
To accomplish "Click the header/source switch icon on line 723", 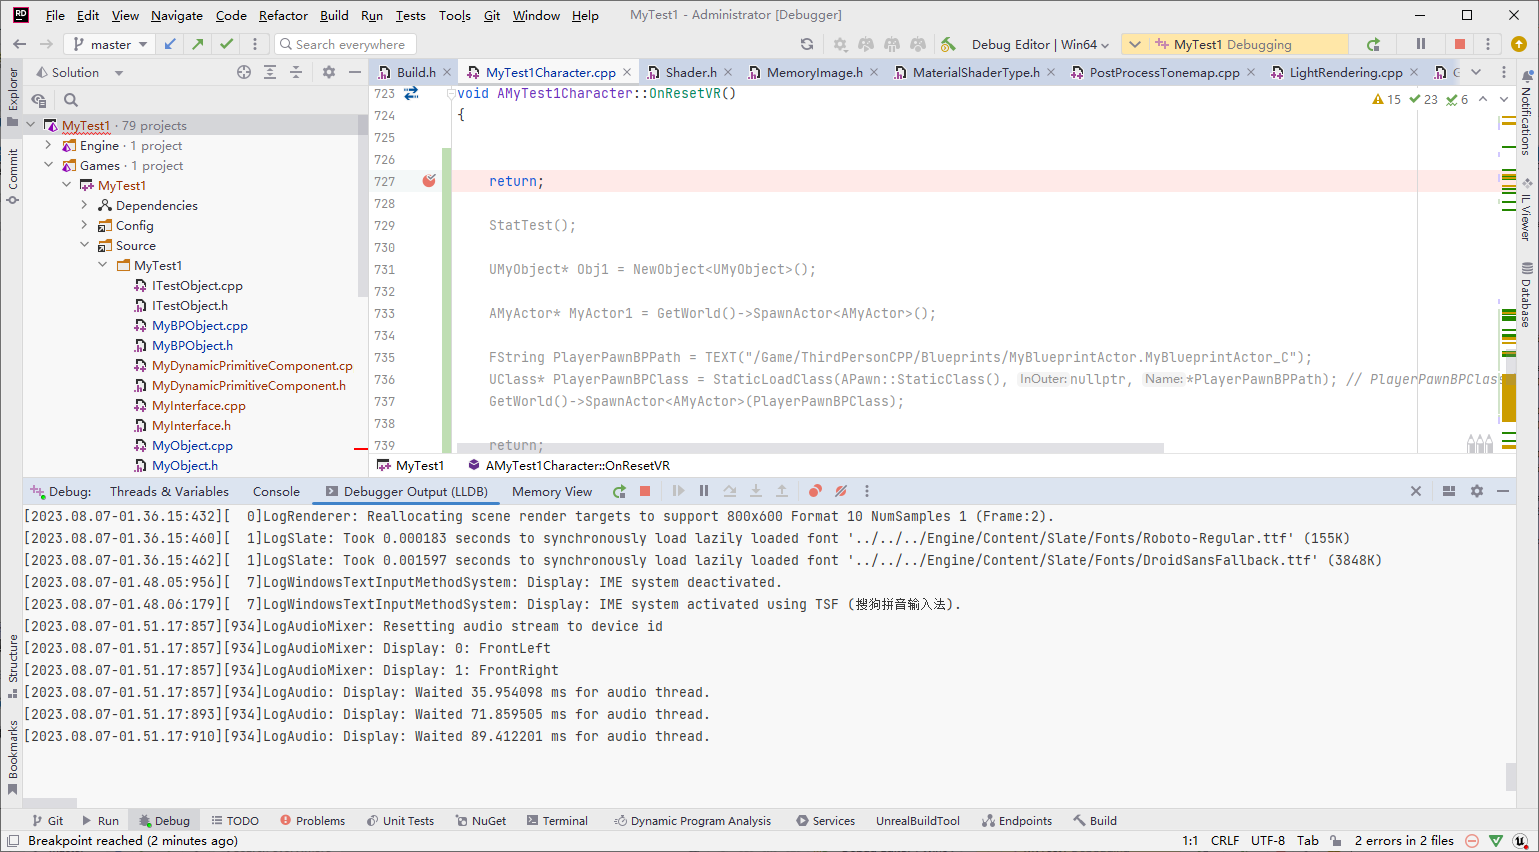I will coord(411,93).
